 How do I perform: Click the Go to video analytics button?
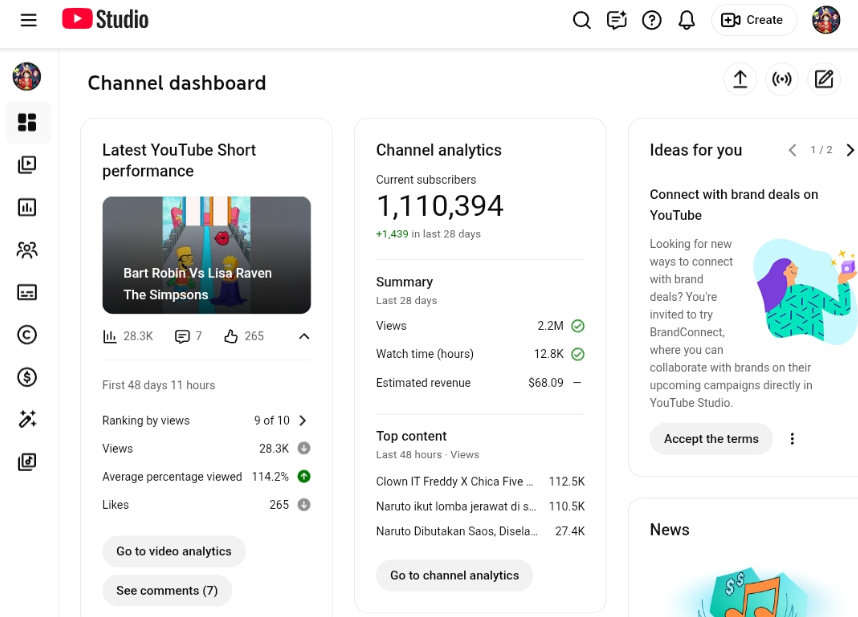click(x=174, y=551)
